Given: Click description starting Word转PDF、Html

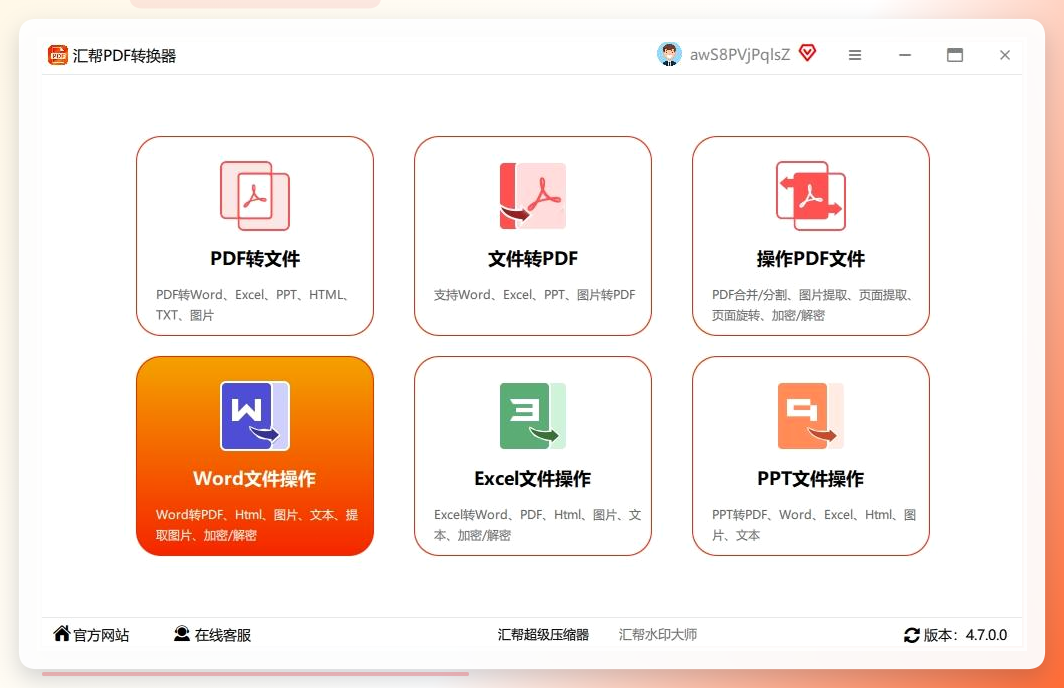Looking at the screenshot, I should pyautogui.click(x=256, y=524).
